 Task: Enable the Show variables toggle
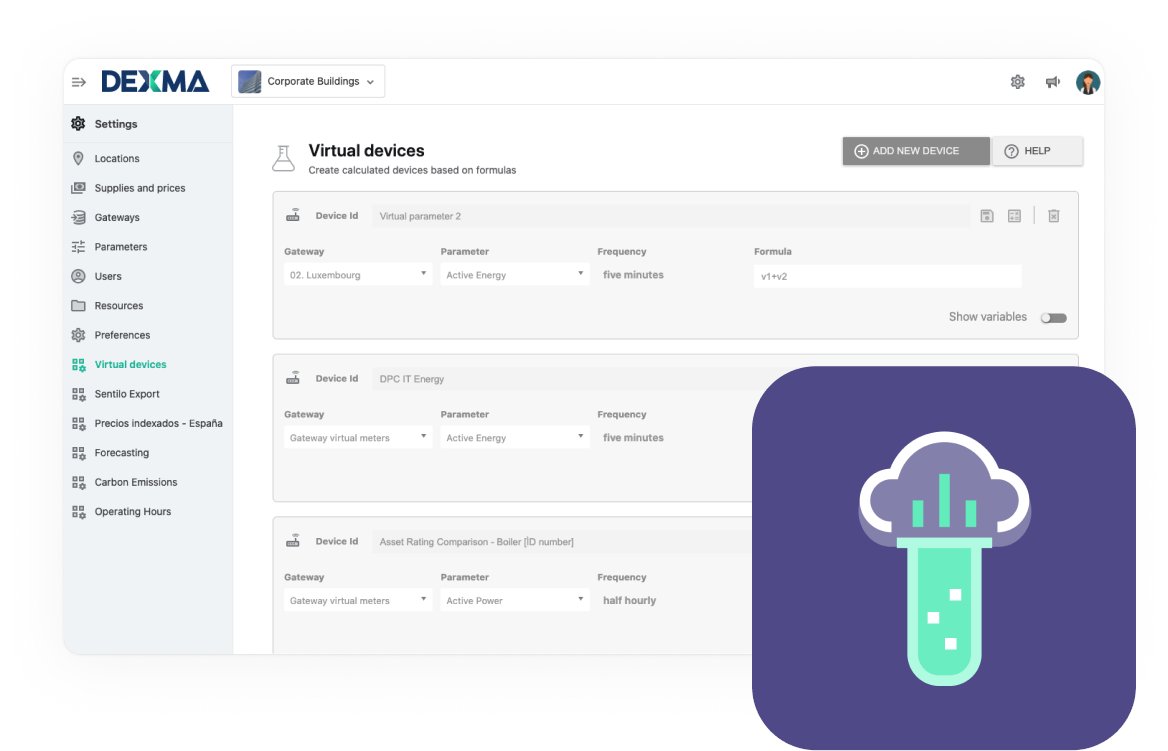point(1053,316)
